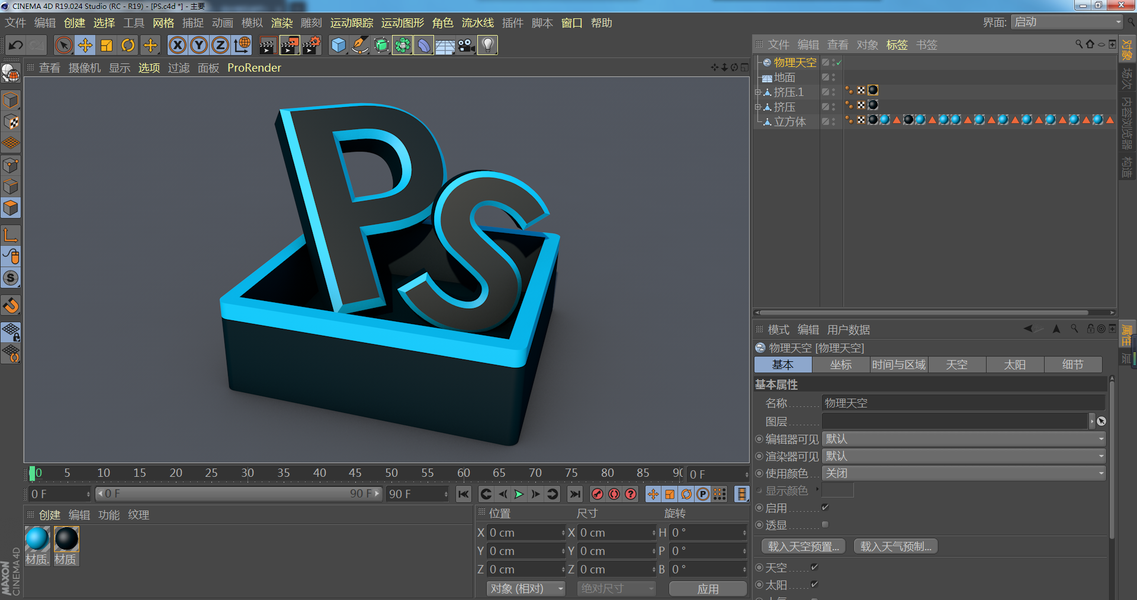Activate the Move tool in top toolbar
This screenshot has height=600, width=1137.
(85, 45)
